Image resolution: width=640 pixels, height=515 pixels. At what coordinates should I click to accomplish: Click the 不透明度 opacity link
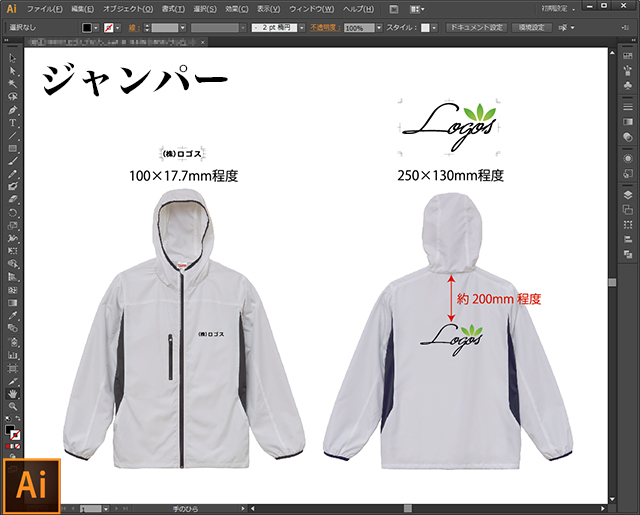pyautogui.click(x=325, y=28)
